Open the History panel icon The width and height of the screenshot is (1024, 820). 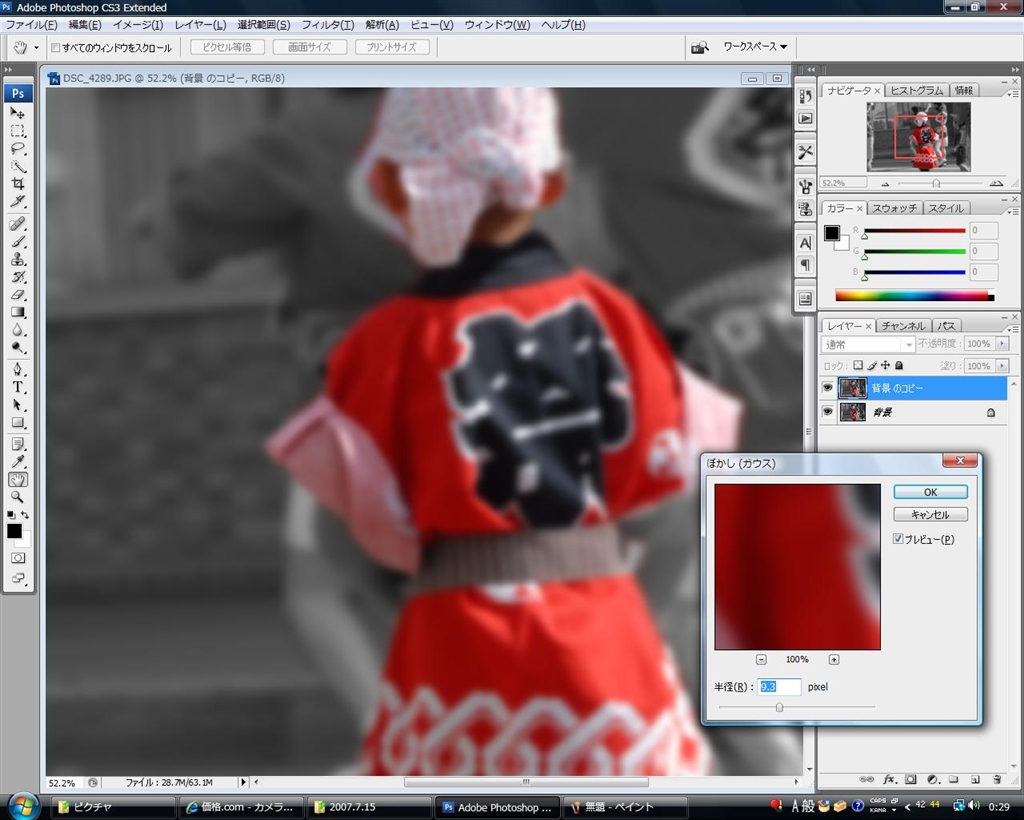(805, 96)
